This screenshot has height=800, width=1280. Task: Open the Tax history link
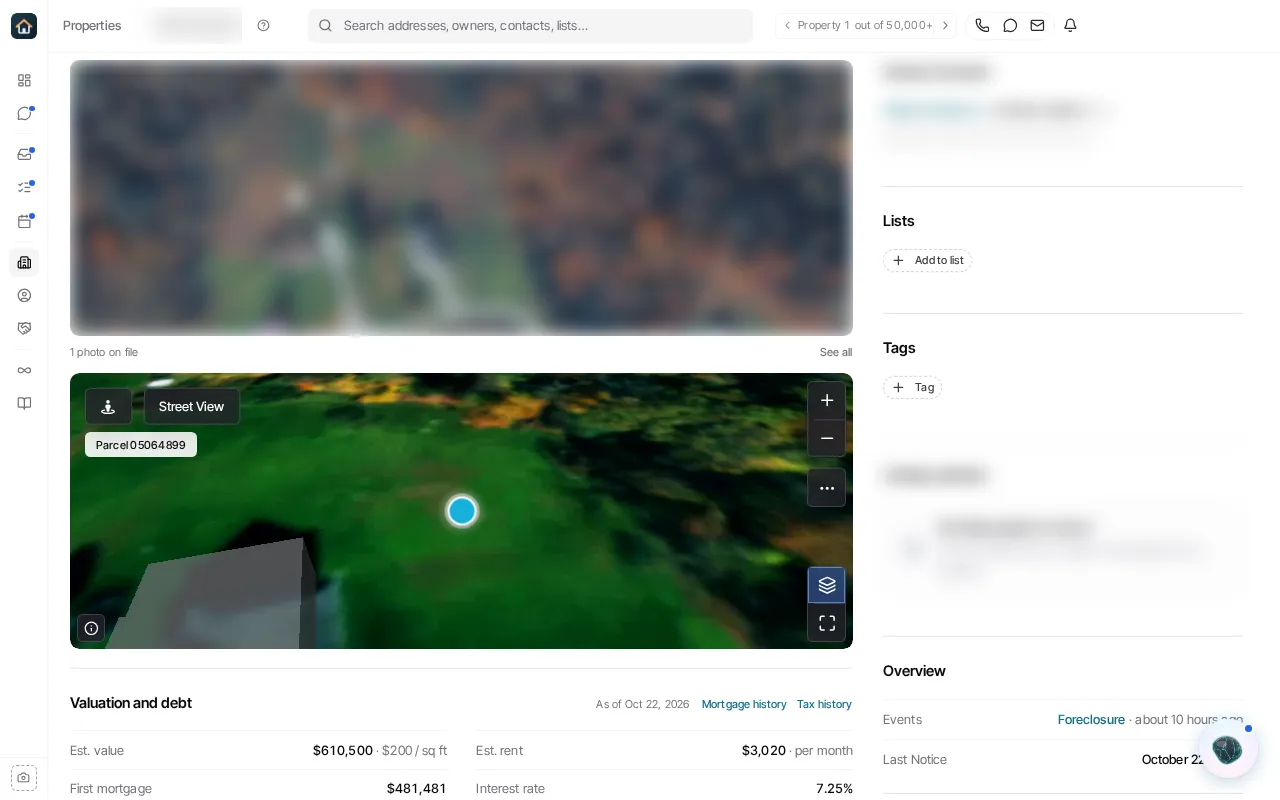click(824, 704)
